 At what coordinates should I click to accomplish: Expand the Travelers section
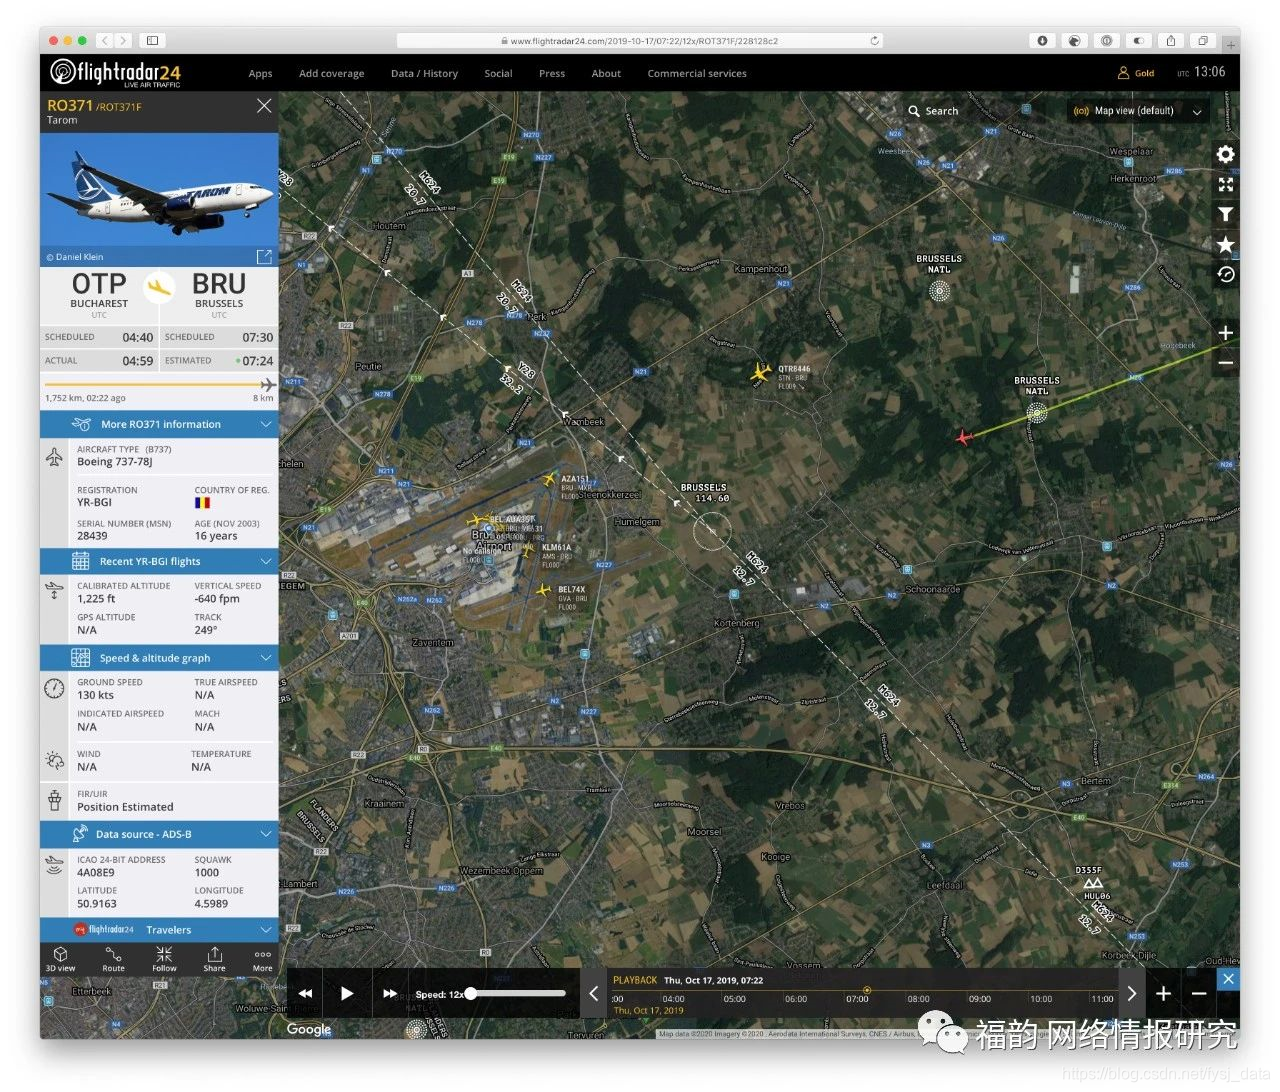tap(159, 929)
